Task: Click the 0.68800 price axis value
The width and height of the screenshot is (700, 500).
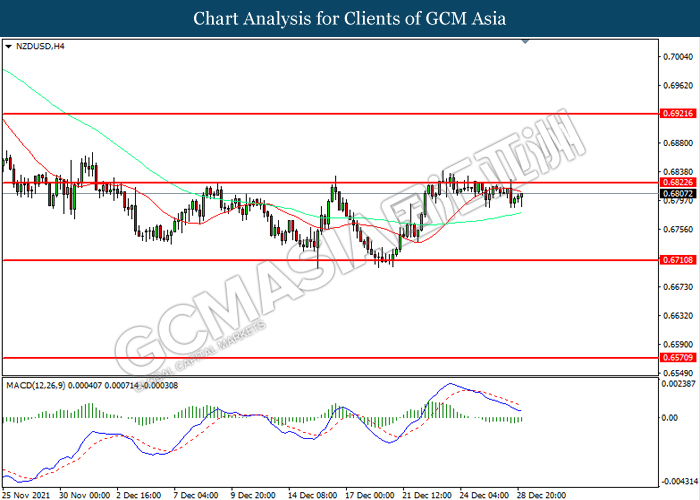Action: [678, 143]
